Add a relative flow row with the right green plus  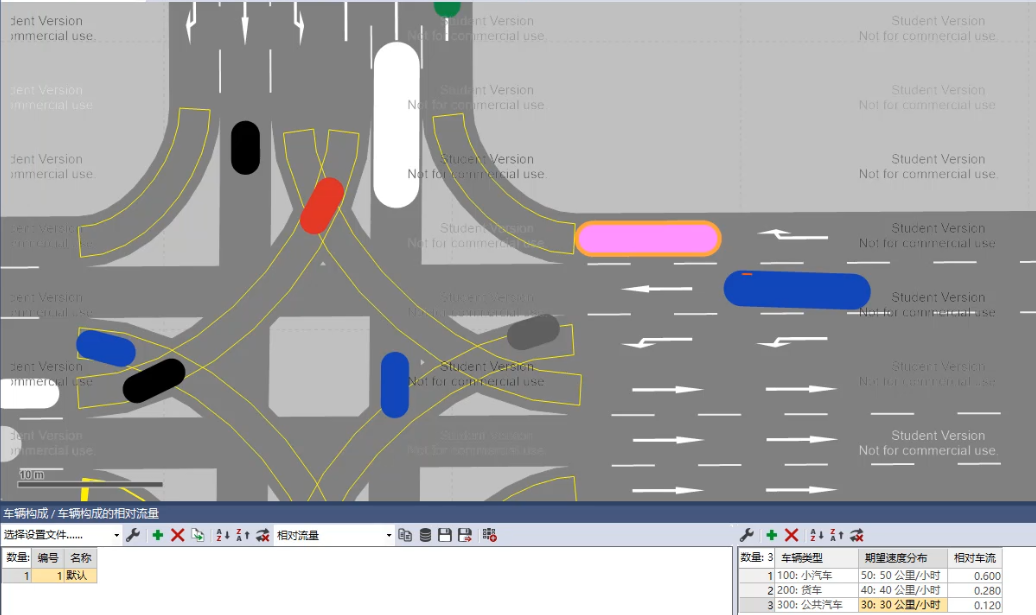[771, 535]
